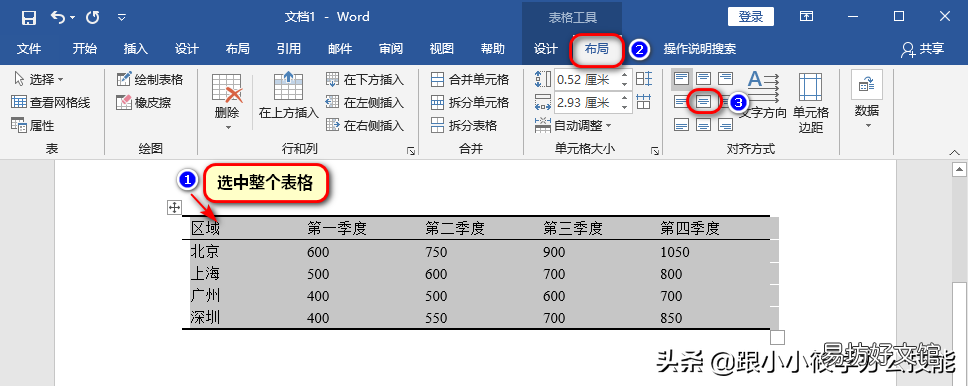The width and height of the screenshot is (968, 386).
Task: Switch to the 引用 tab
Action: [289, 49]
